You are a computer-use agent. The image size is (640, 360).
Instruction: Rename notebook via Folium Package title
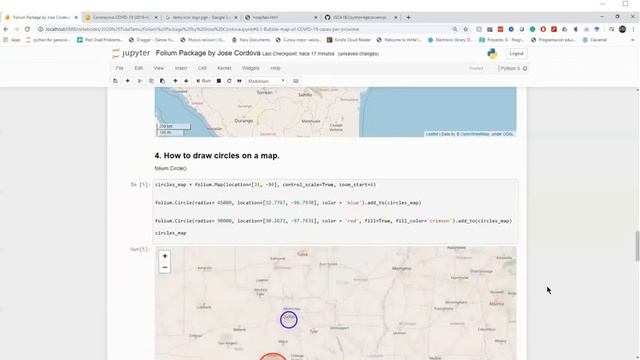click(x=208, y=53)
